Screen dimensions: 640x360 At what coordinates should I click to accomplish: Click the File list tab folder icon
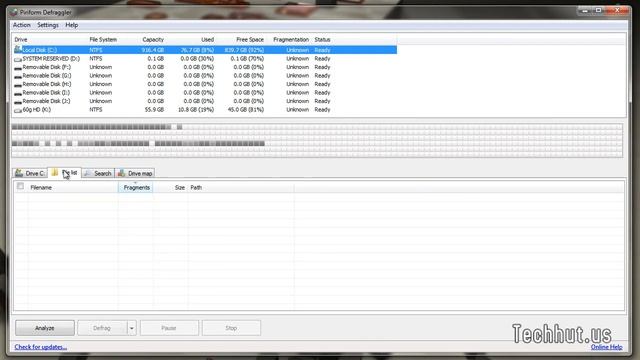[55, 173]
